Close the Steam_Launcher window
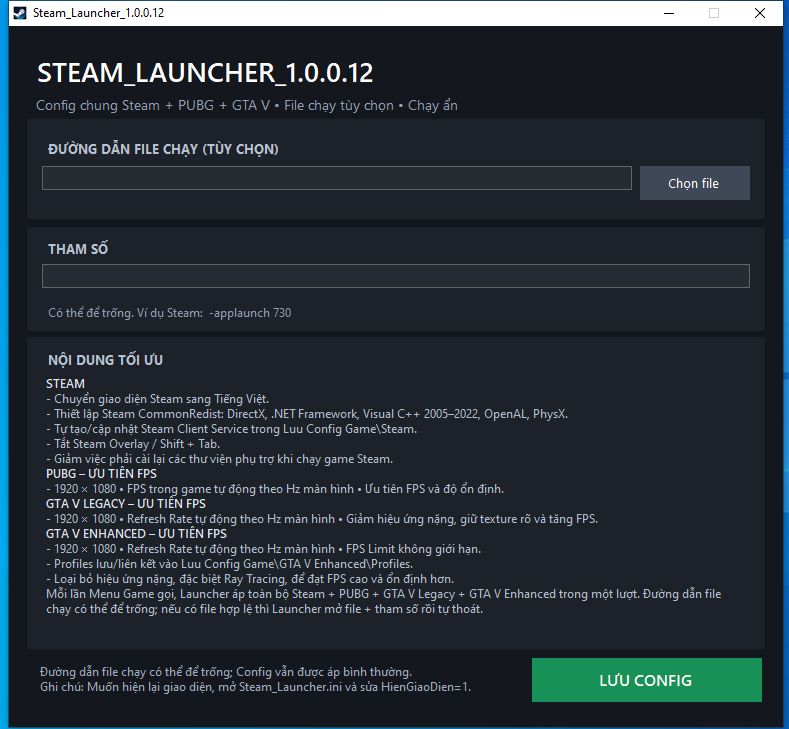 (x=760, y=13)
